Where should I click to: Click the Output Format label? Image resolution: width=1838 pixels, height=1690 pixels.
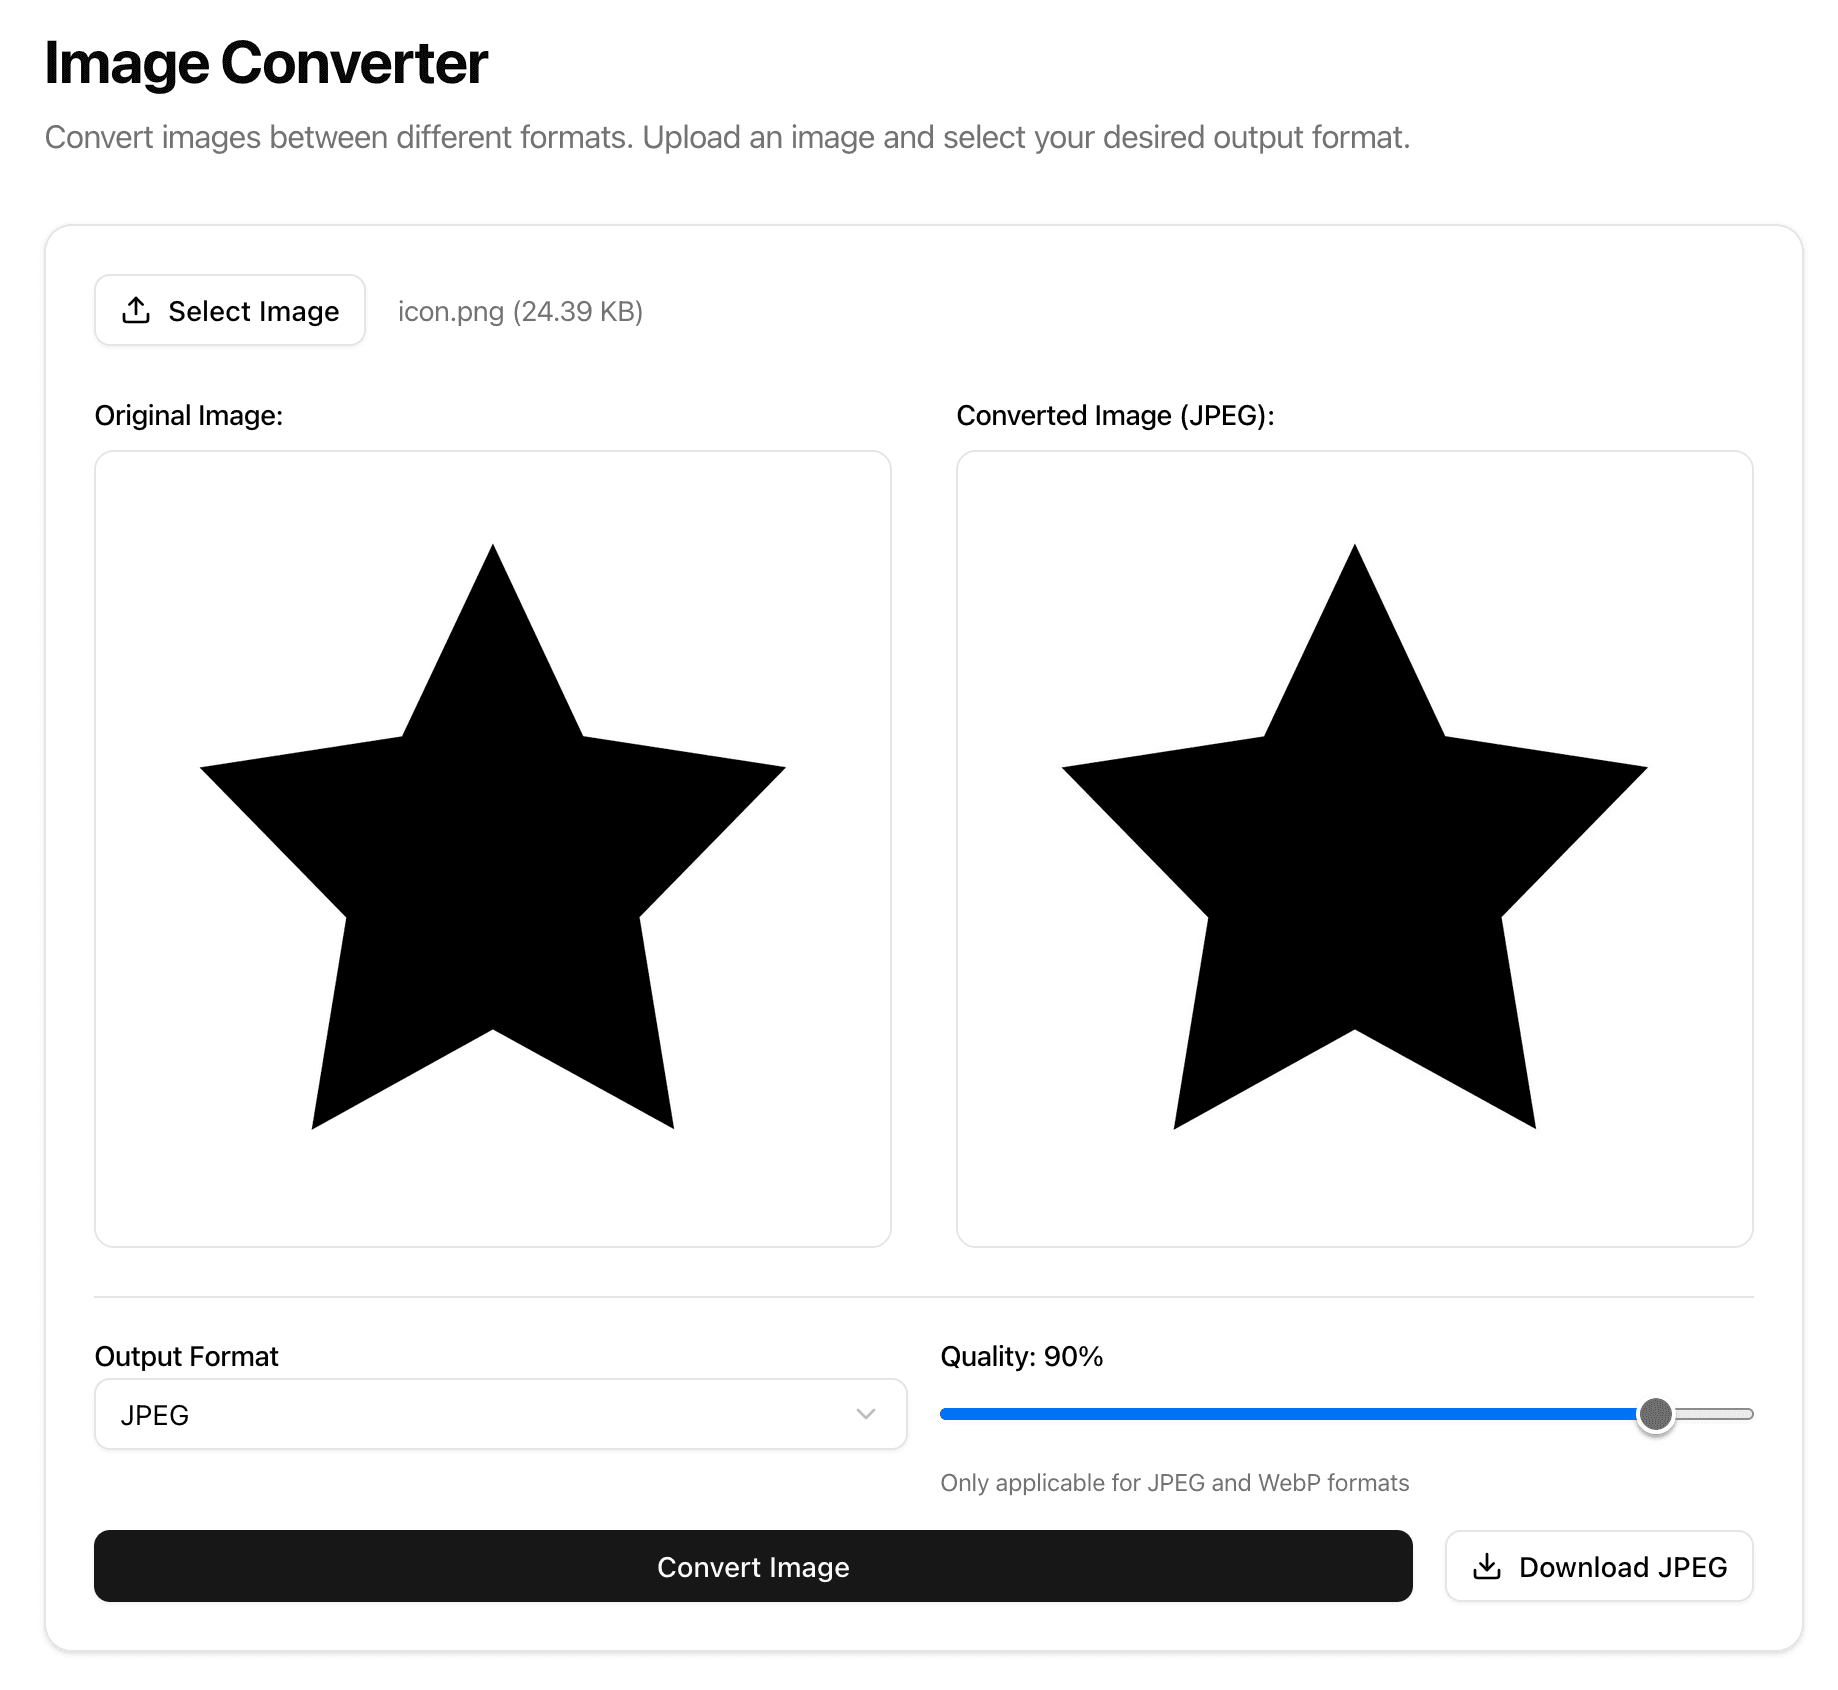pos(186,1356)
